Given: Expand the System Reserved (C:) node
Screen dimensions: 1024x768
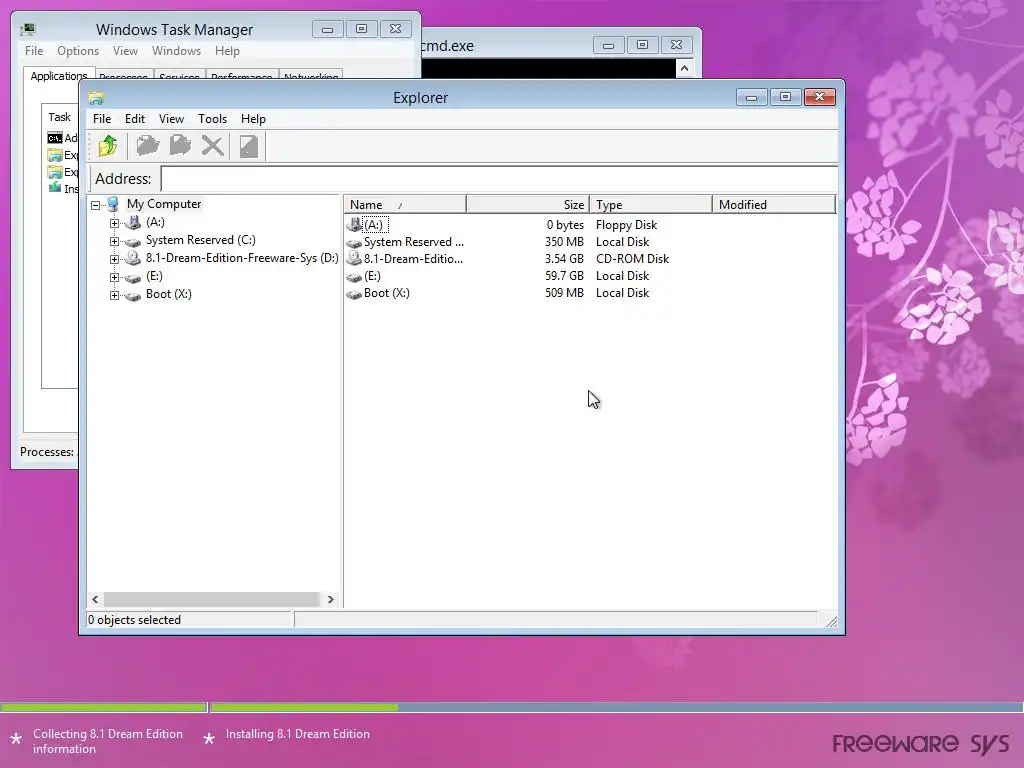Looking at the screenshot, I should click(x=114, y=241).
